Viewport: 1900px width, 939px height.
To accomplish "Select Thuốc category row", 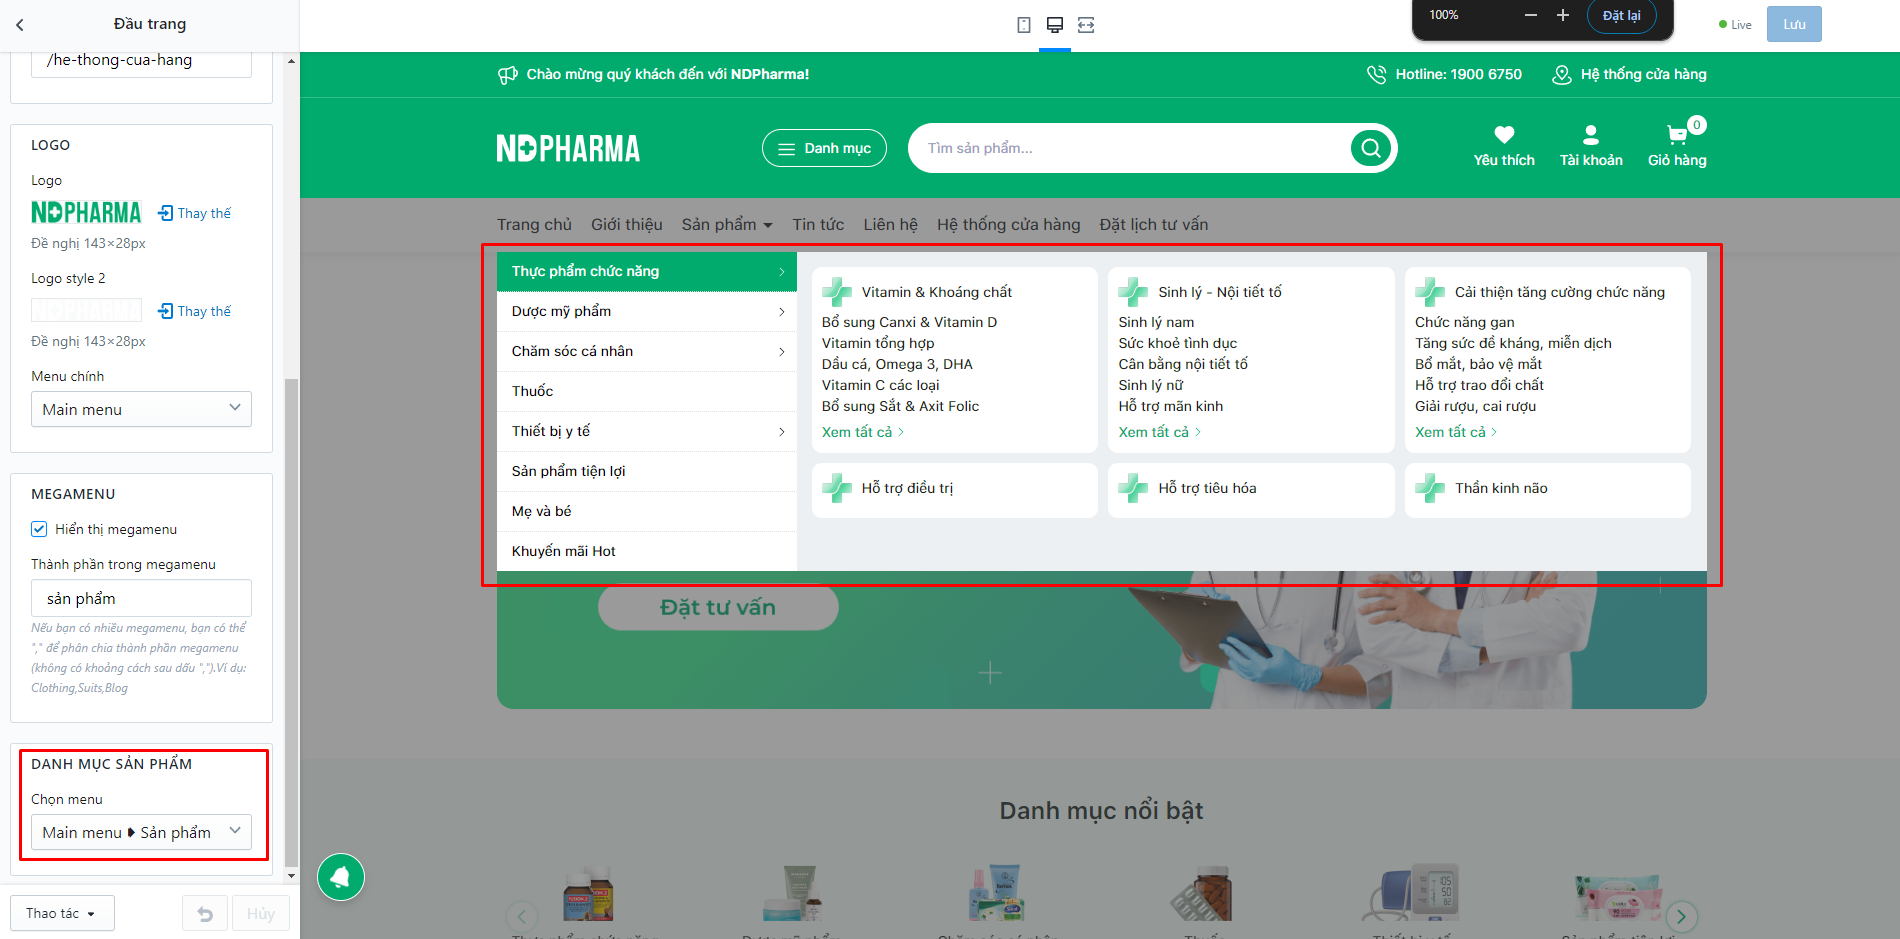I will 647,392.
